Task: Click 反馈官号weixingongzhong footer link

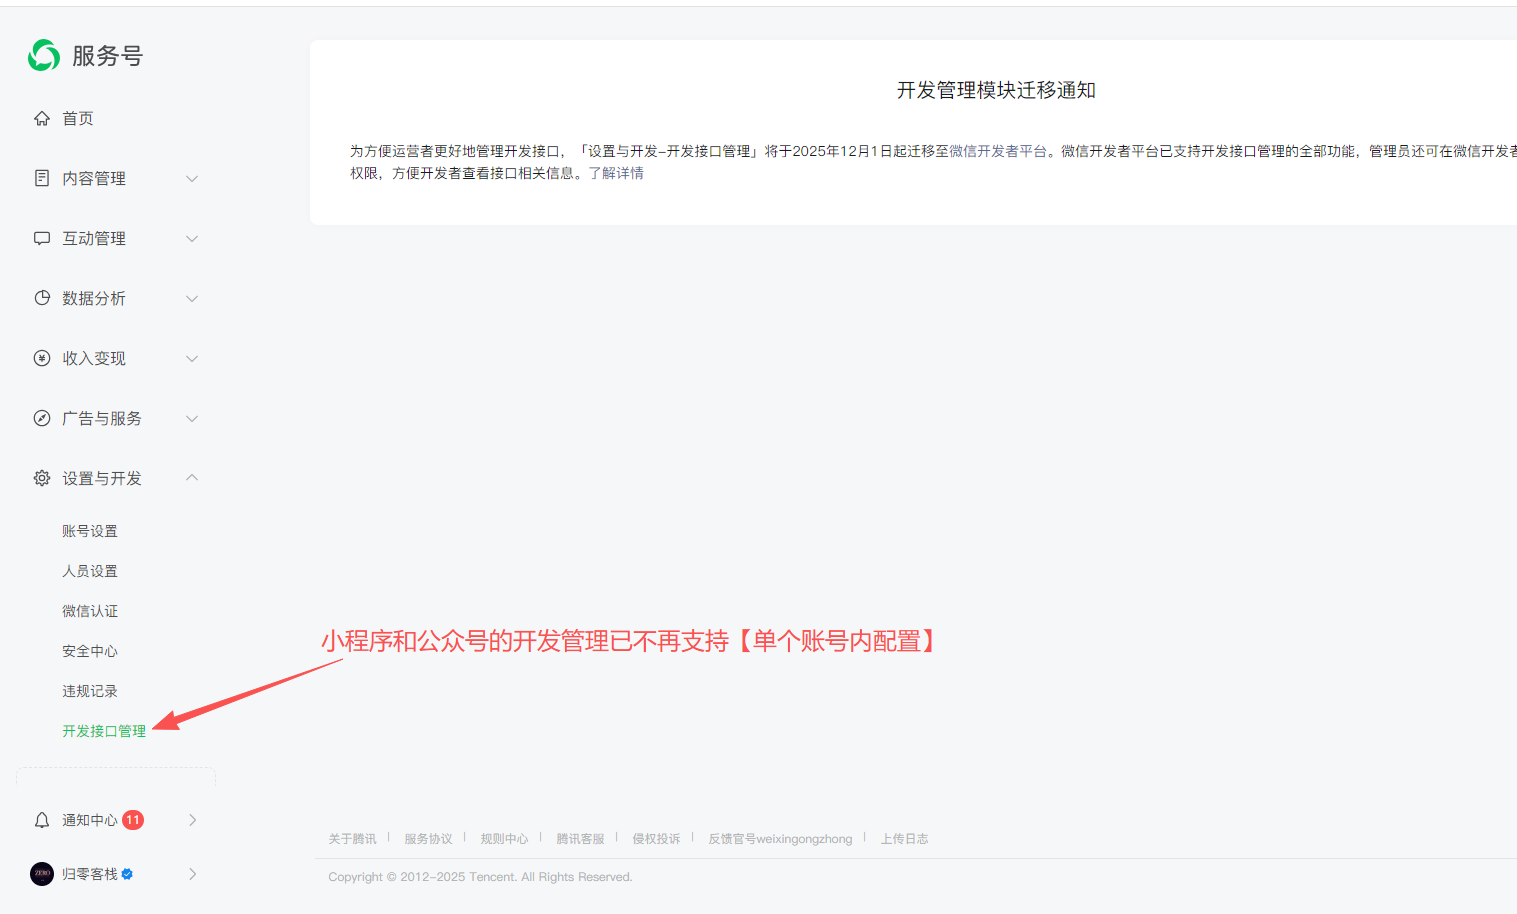Action: point(781,839)
